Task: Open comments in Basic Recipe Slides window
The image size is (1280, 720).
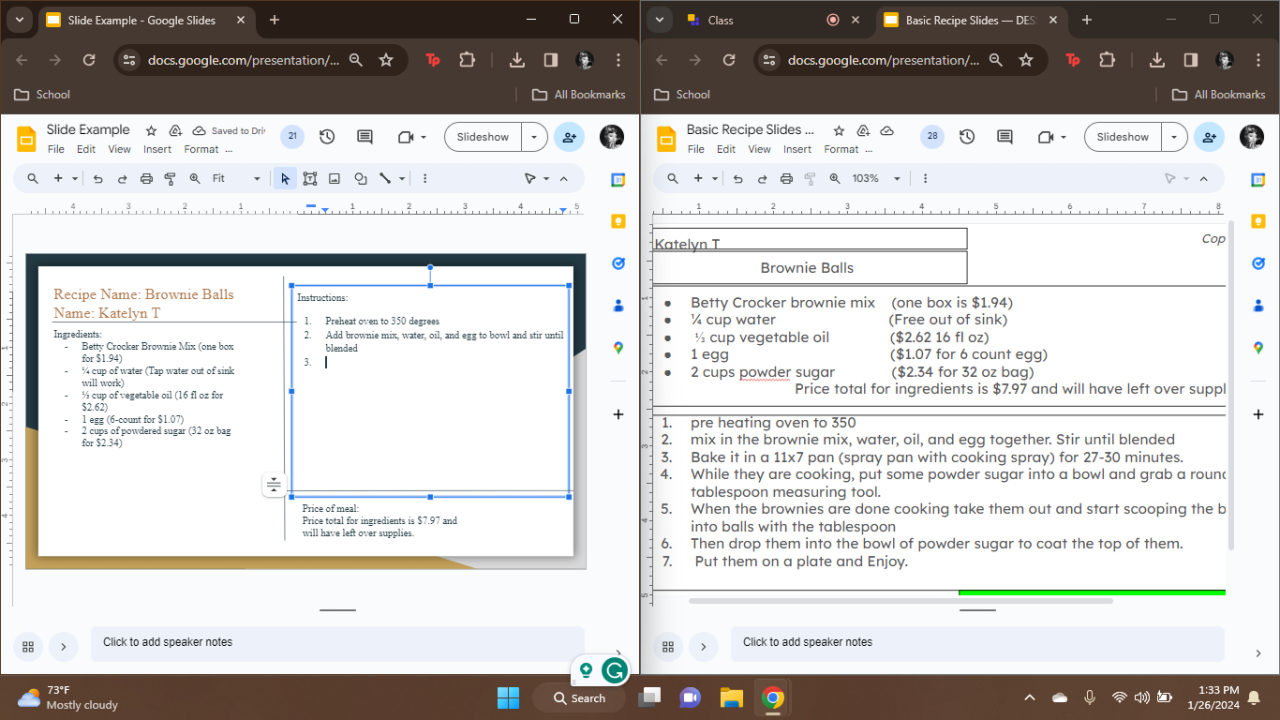Action: (1004, 137)
